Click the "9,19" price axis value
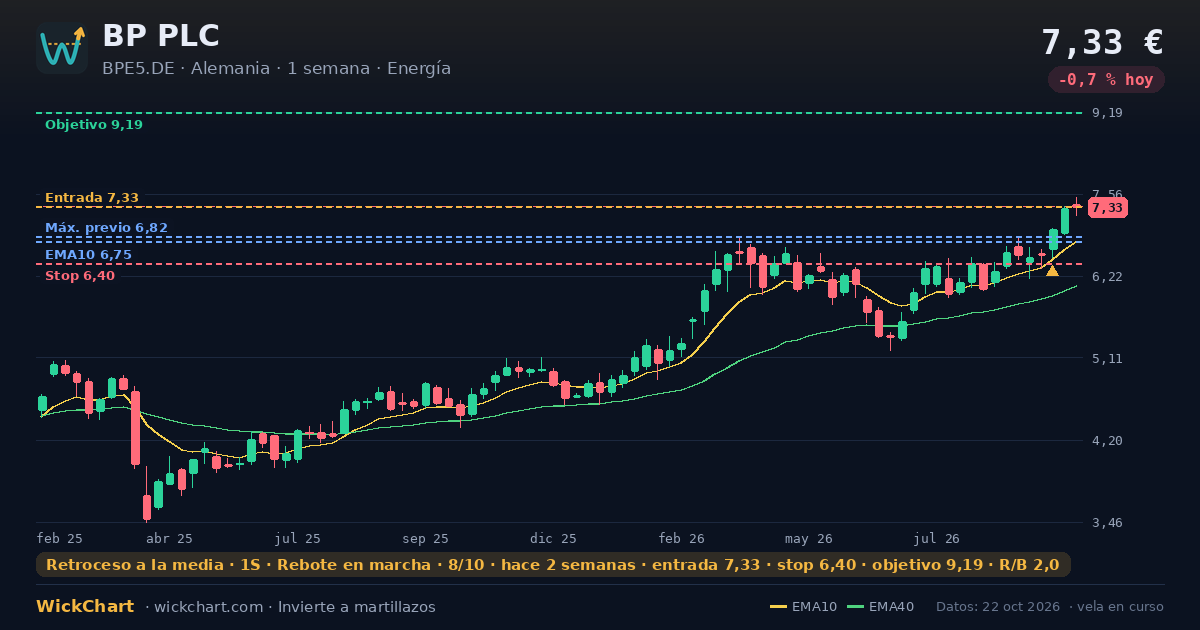 1107,113
